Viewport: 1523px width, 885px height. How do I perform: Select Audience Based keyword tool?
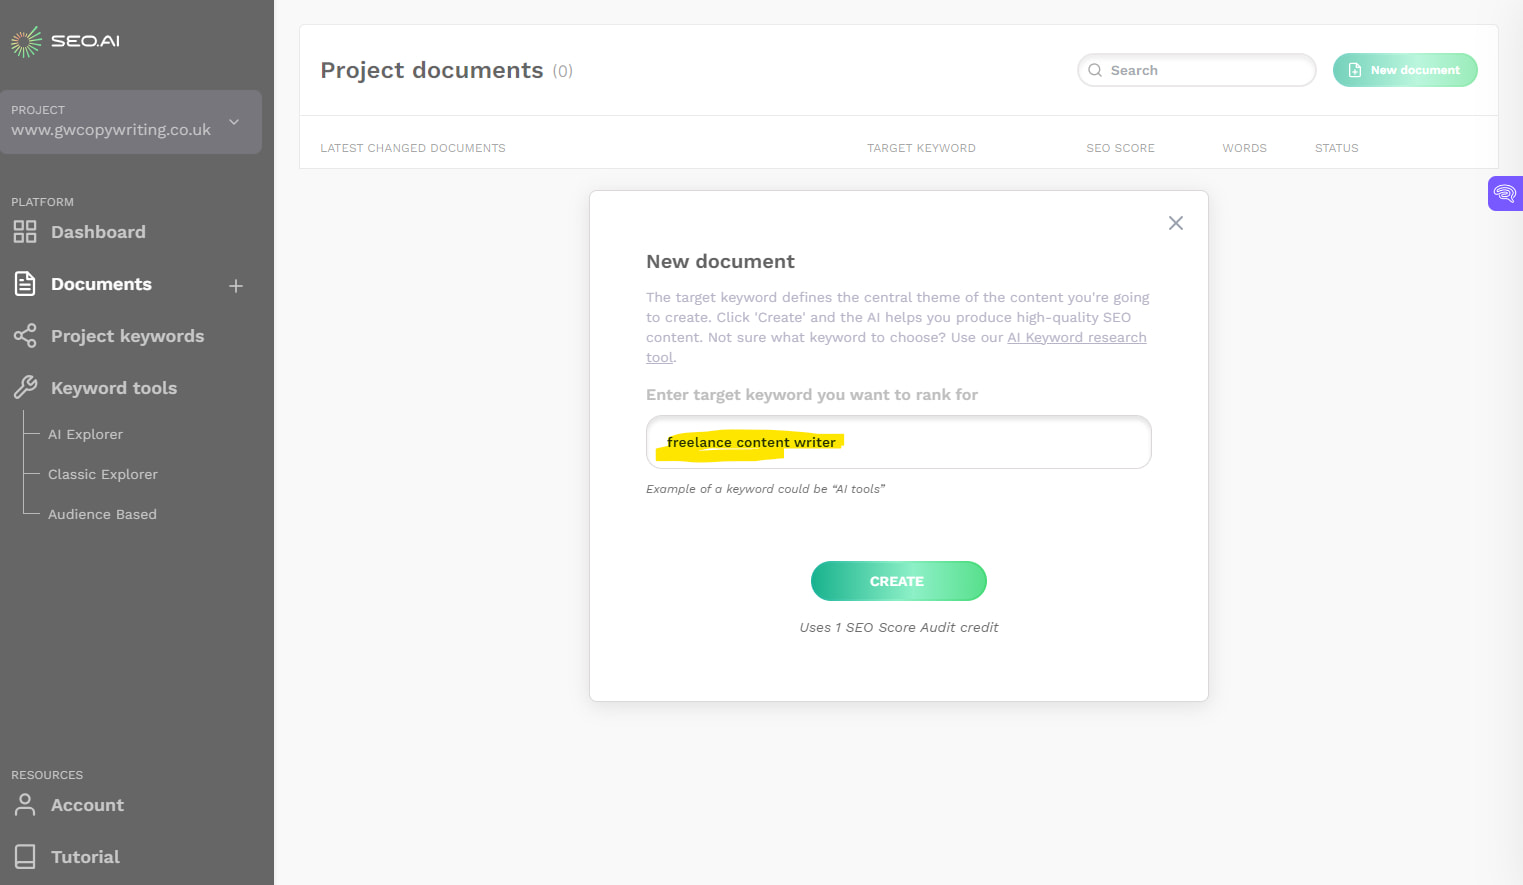point(102,514)
